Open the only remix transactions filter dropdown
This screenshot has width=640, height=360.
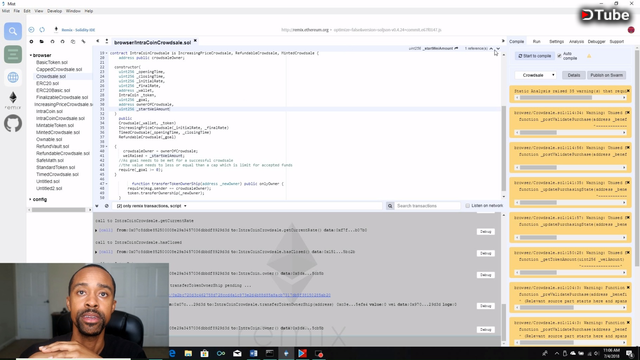(151, 206)
